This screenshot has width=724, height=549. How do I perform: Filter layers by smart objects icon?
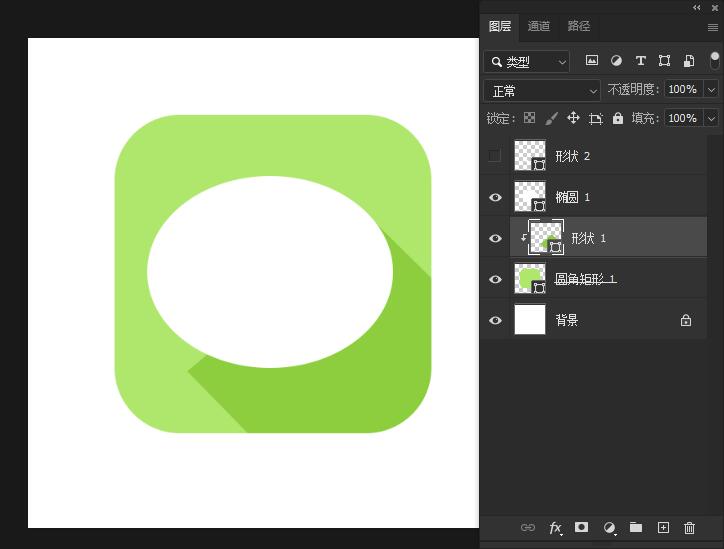[689, 60]
